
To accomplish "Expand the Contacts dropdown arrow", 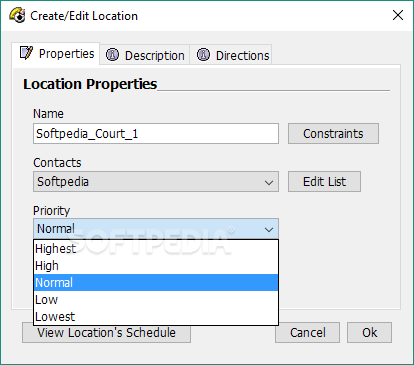I will (269, 182).
